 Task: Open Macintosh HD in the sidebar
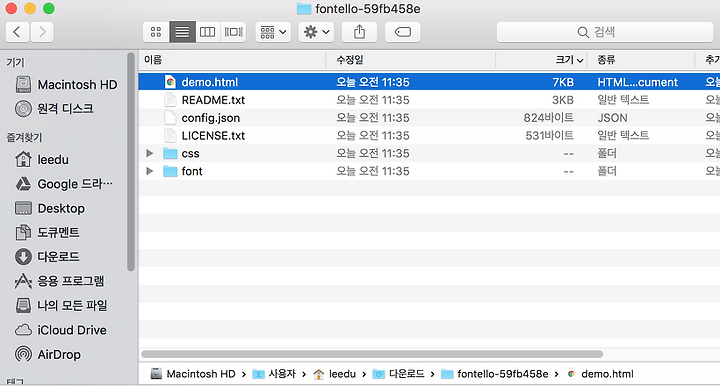pyautogui.click(x=66, y=84)
